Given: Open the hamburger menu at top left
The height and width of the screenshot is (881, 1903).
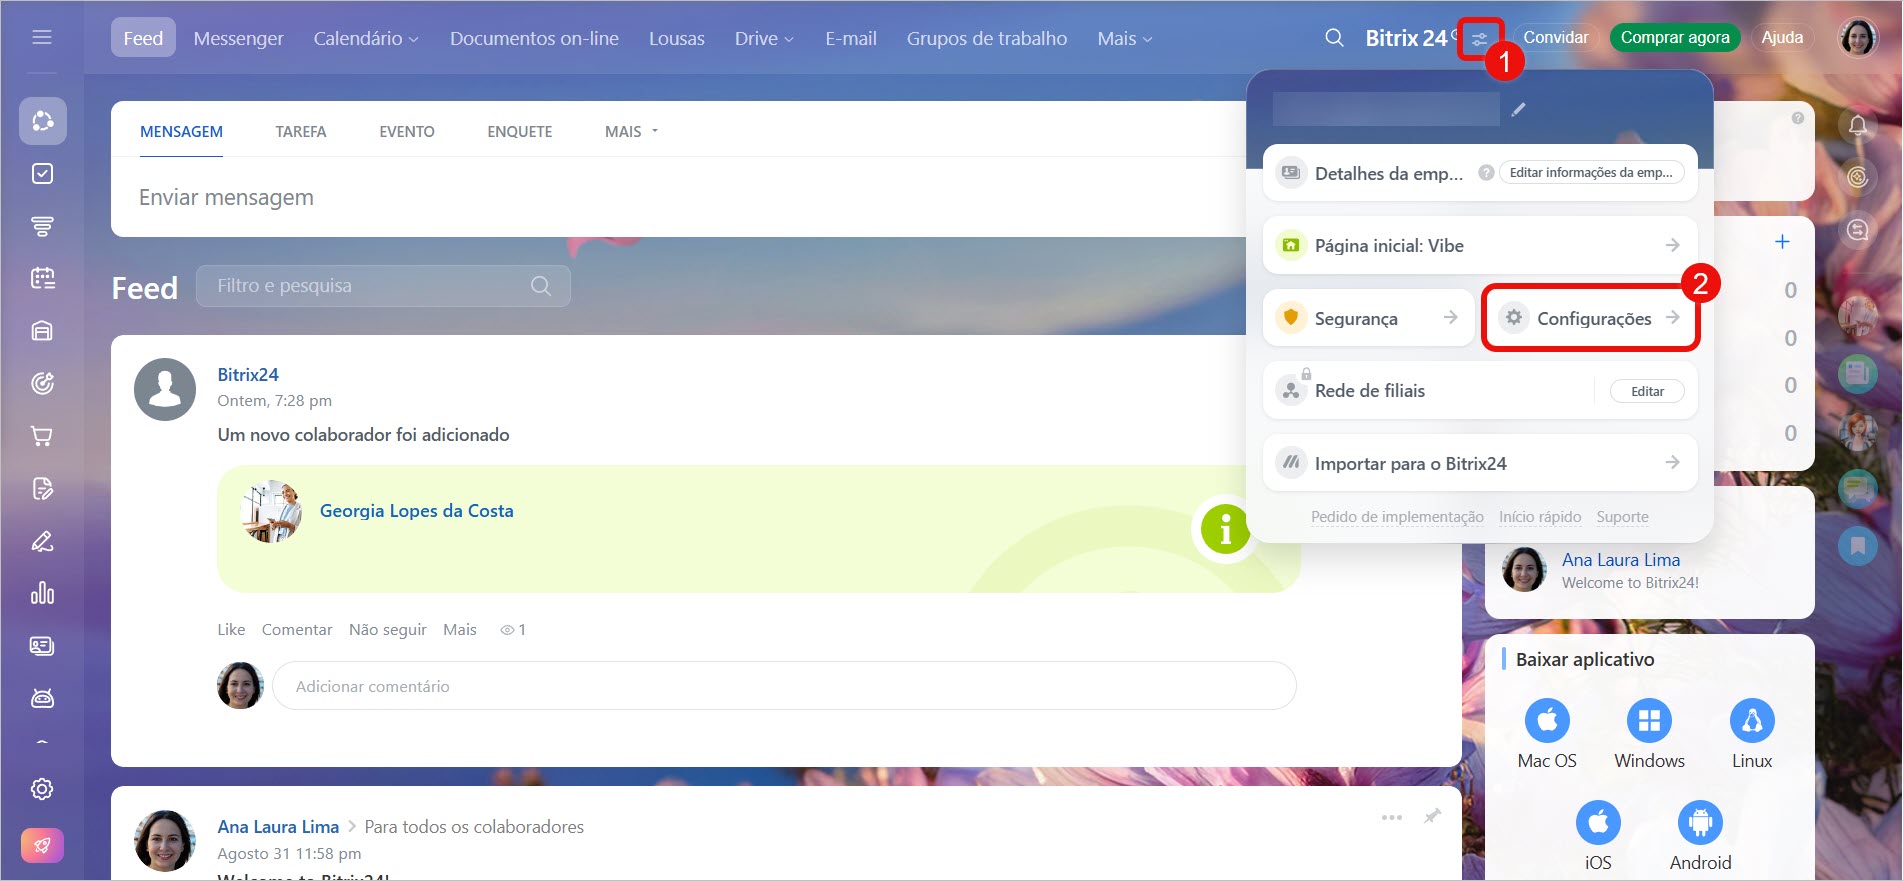Looking at the screenshot, I should tap(42, 37).
